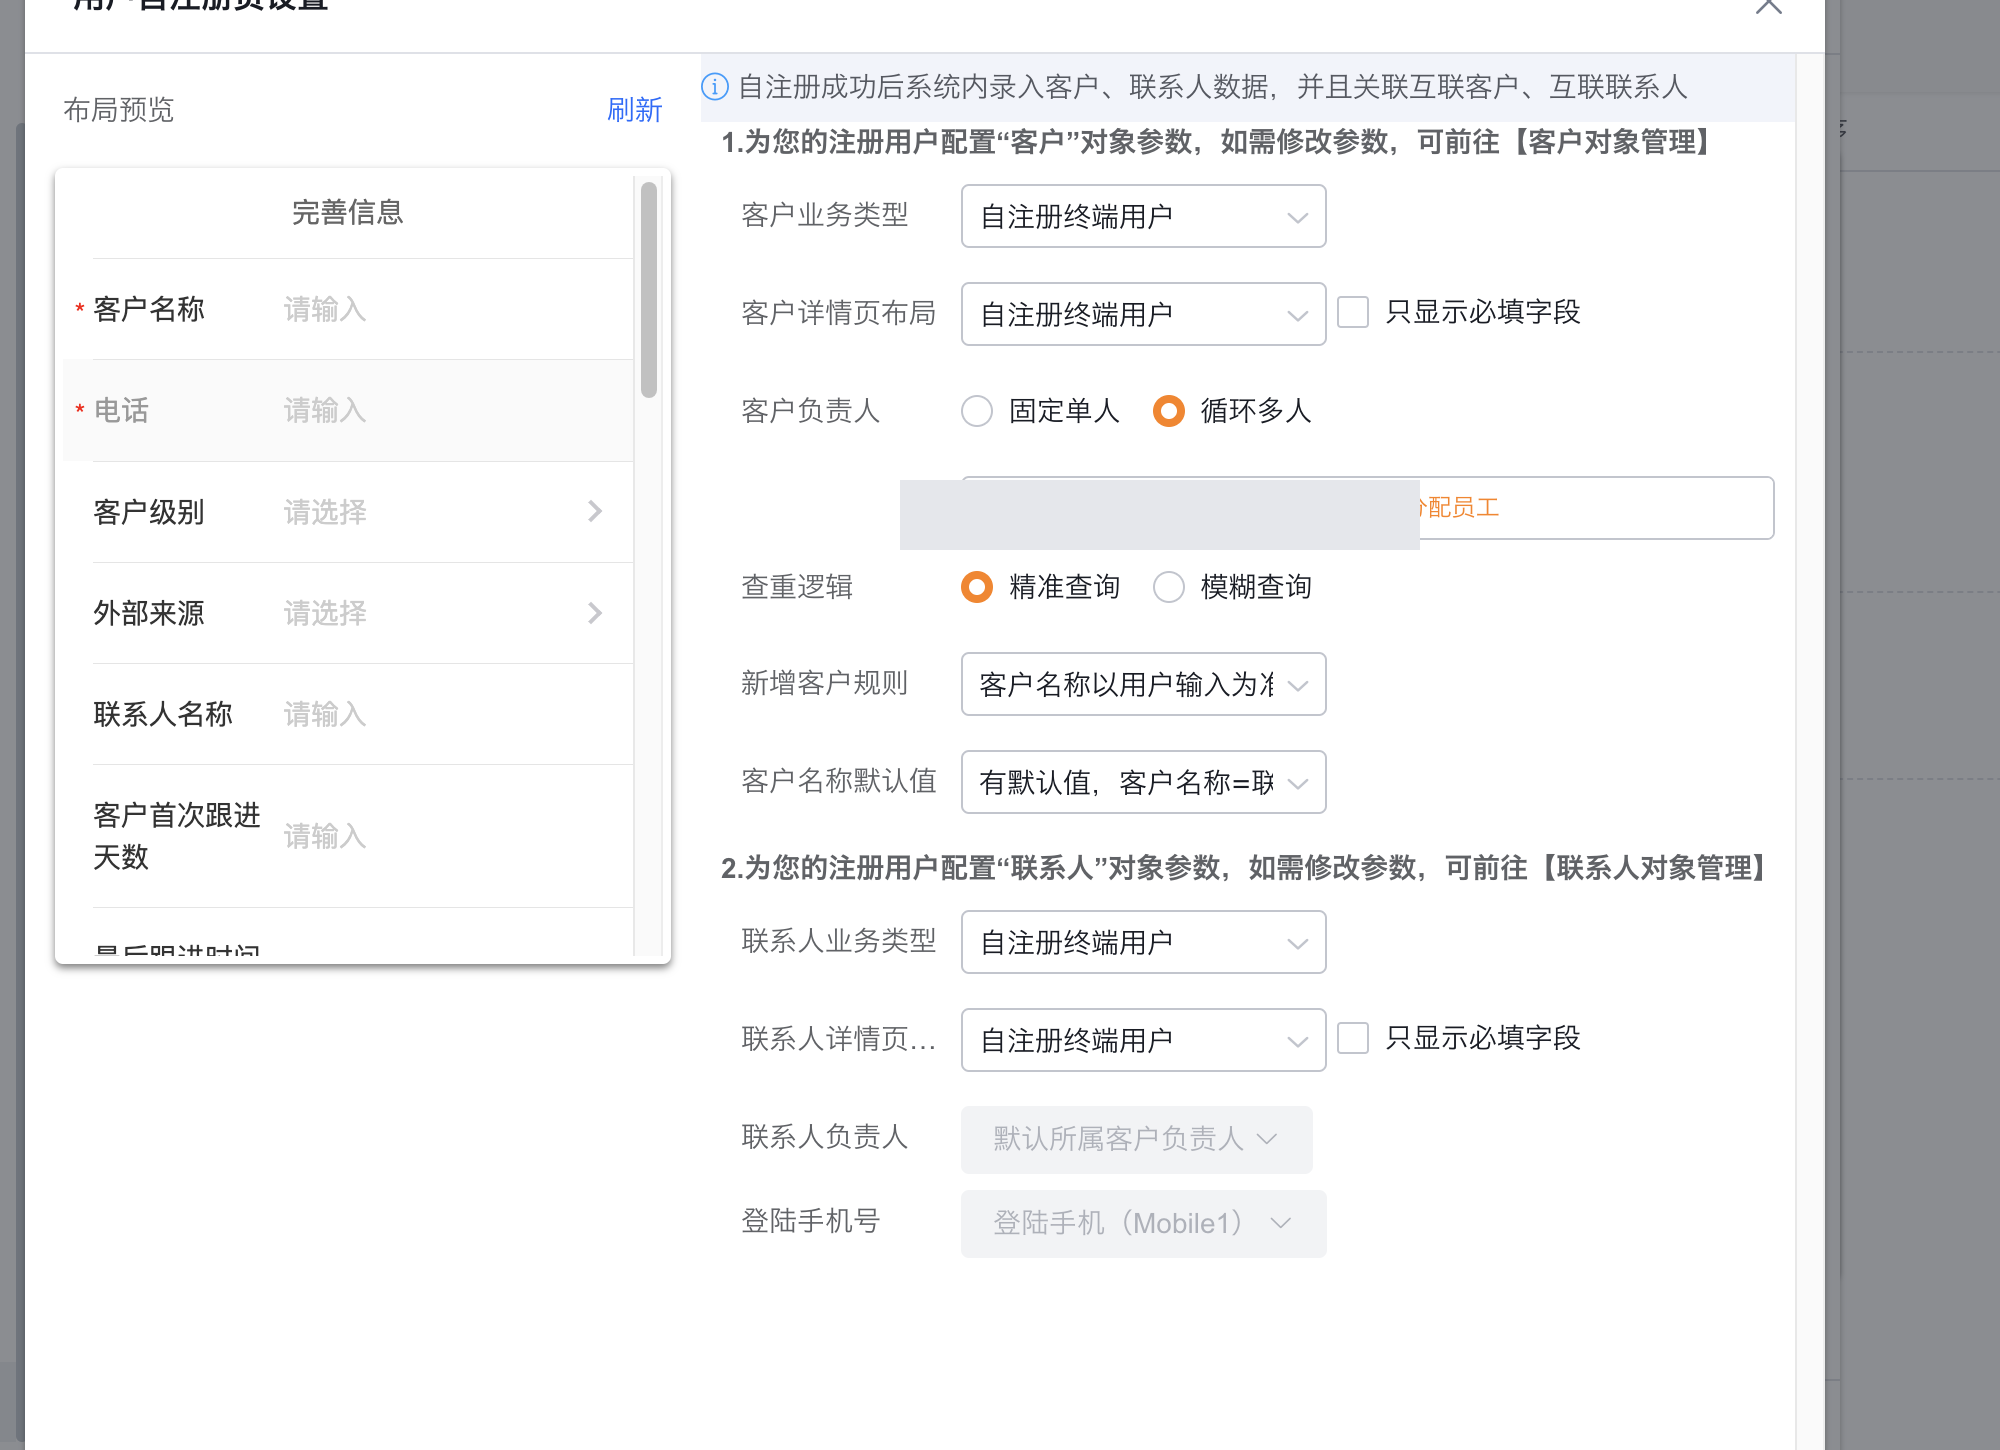Select 模糊查询 duplicate check option

(x=1169, y=587)
